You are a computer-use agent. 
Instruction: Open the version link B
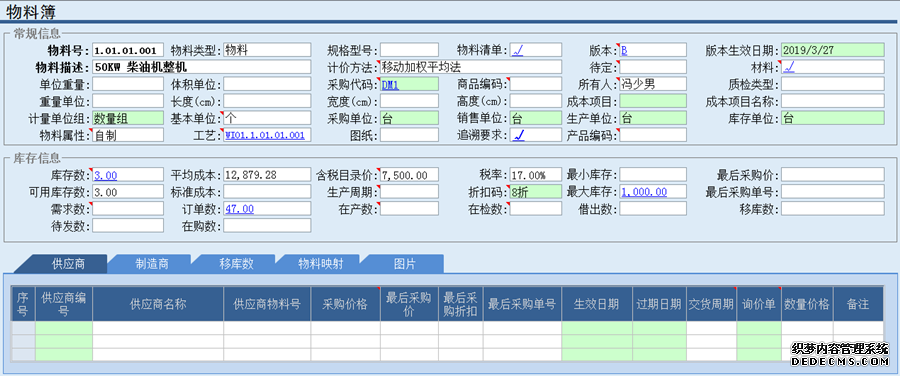[624, 51]
